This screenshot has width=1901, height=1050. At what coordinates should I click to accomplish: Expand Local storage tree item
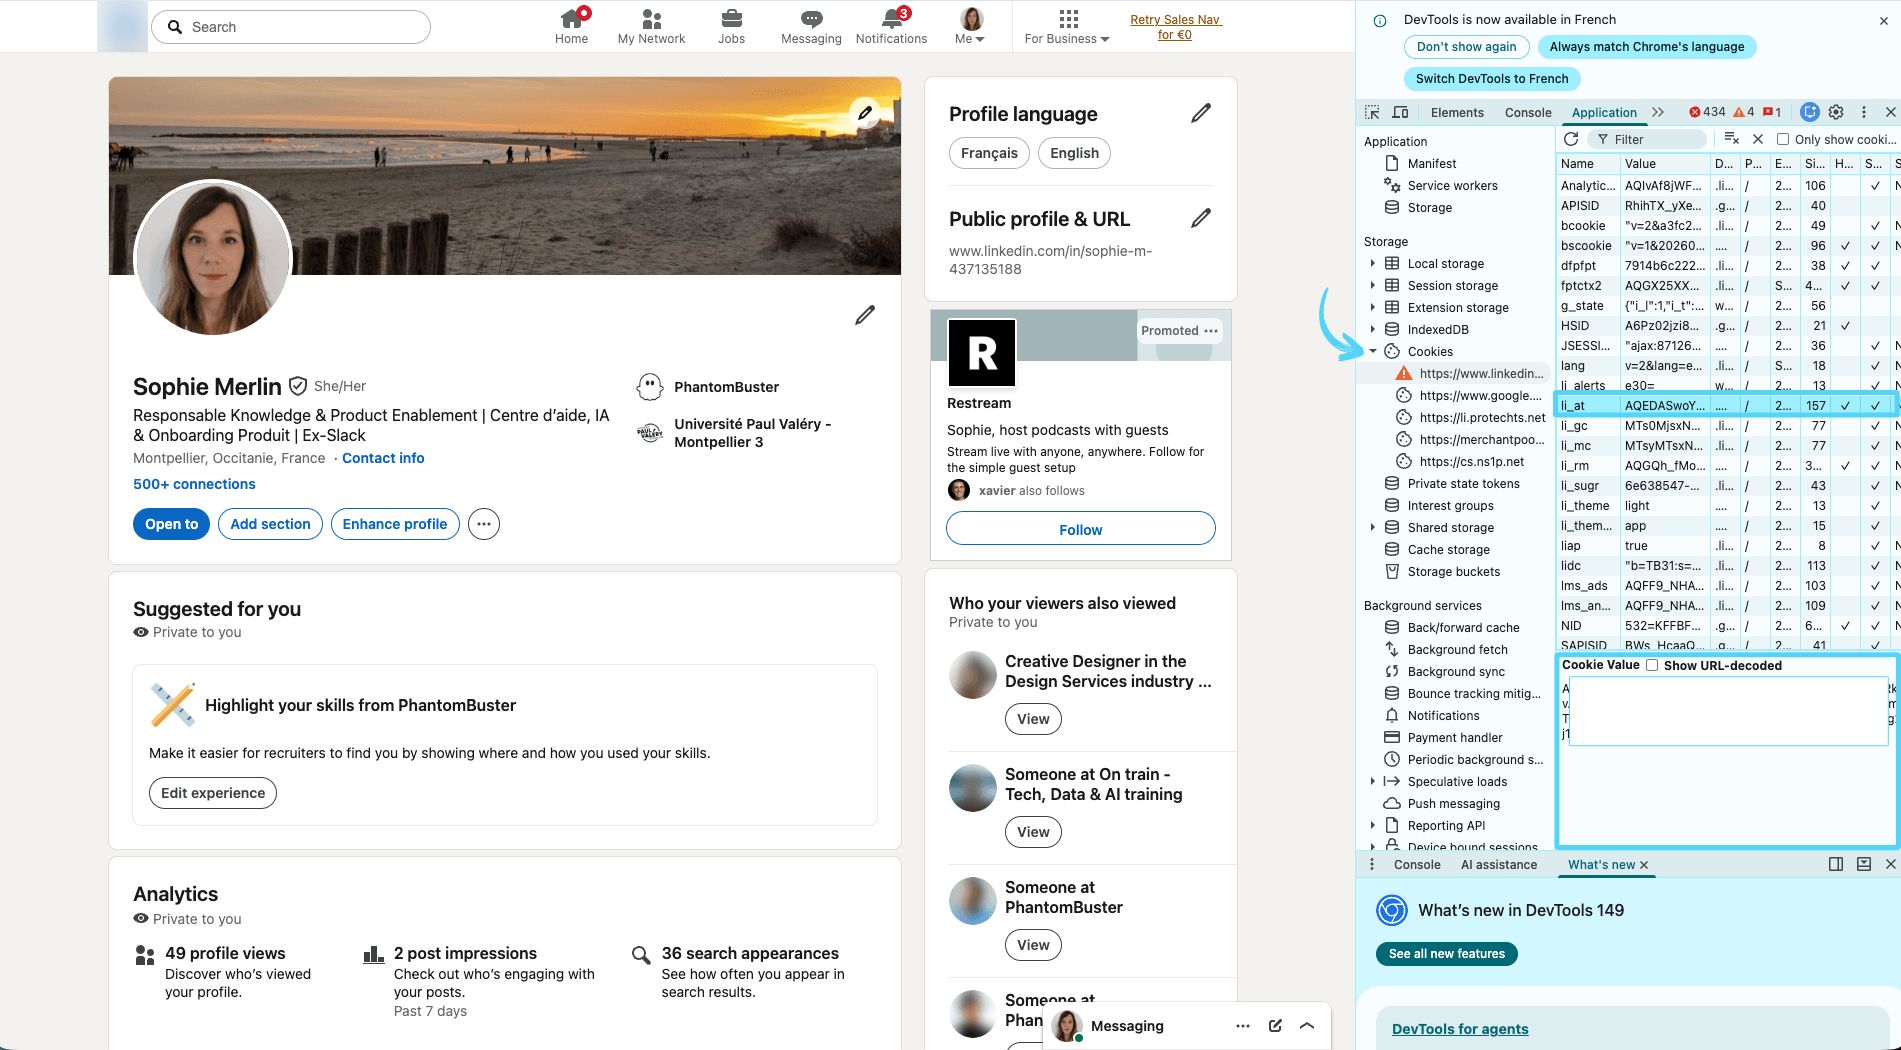[x=1372, y=264]
